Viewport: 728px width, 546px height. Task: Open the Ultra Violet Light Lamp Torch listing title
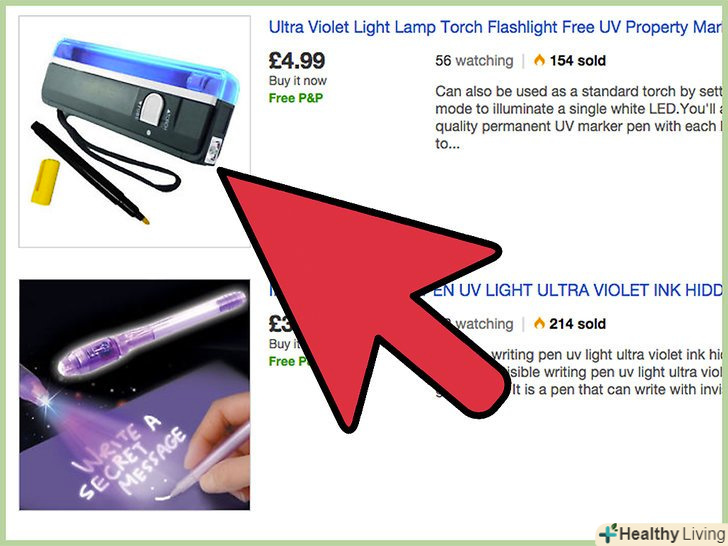[x=495, y=27]
